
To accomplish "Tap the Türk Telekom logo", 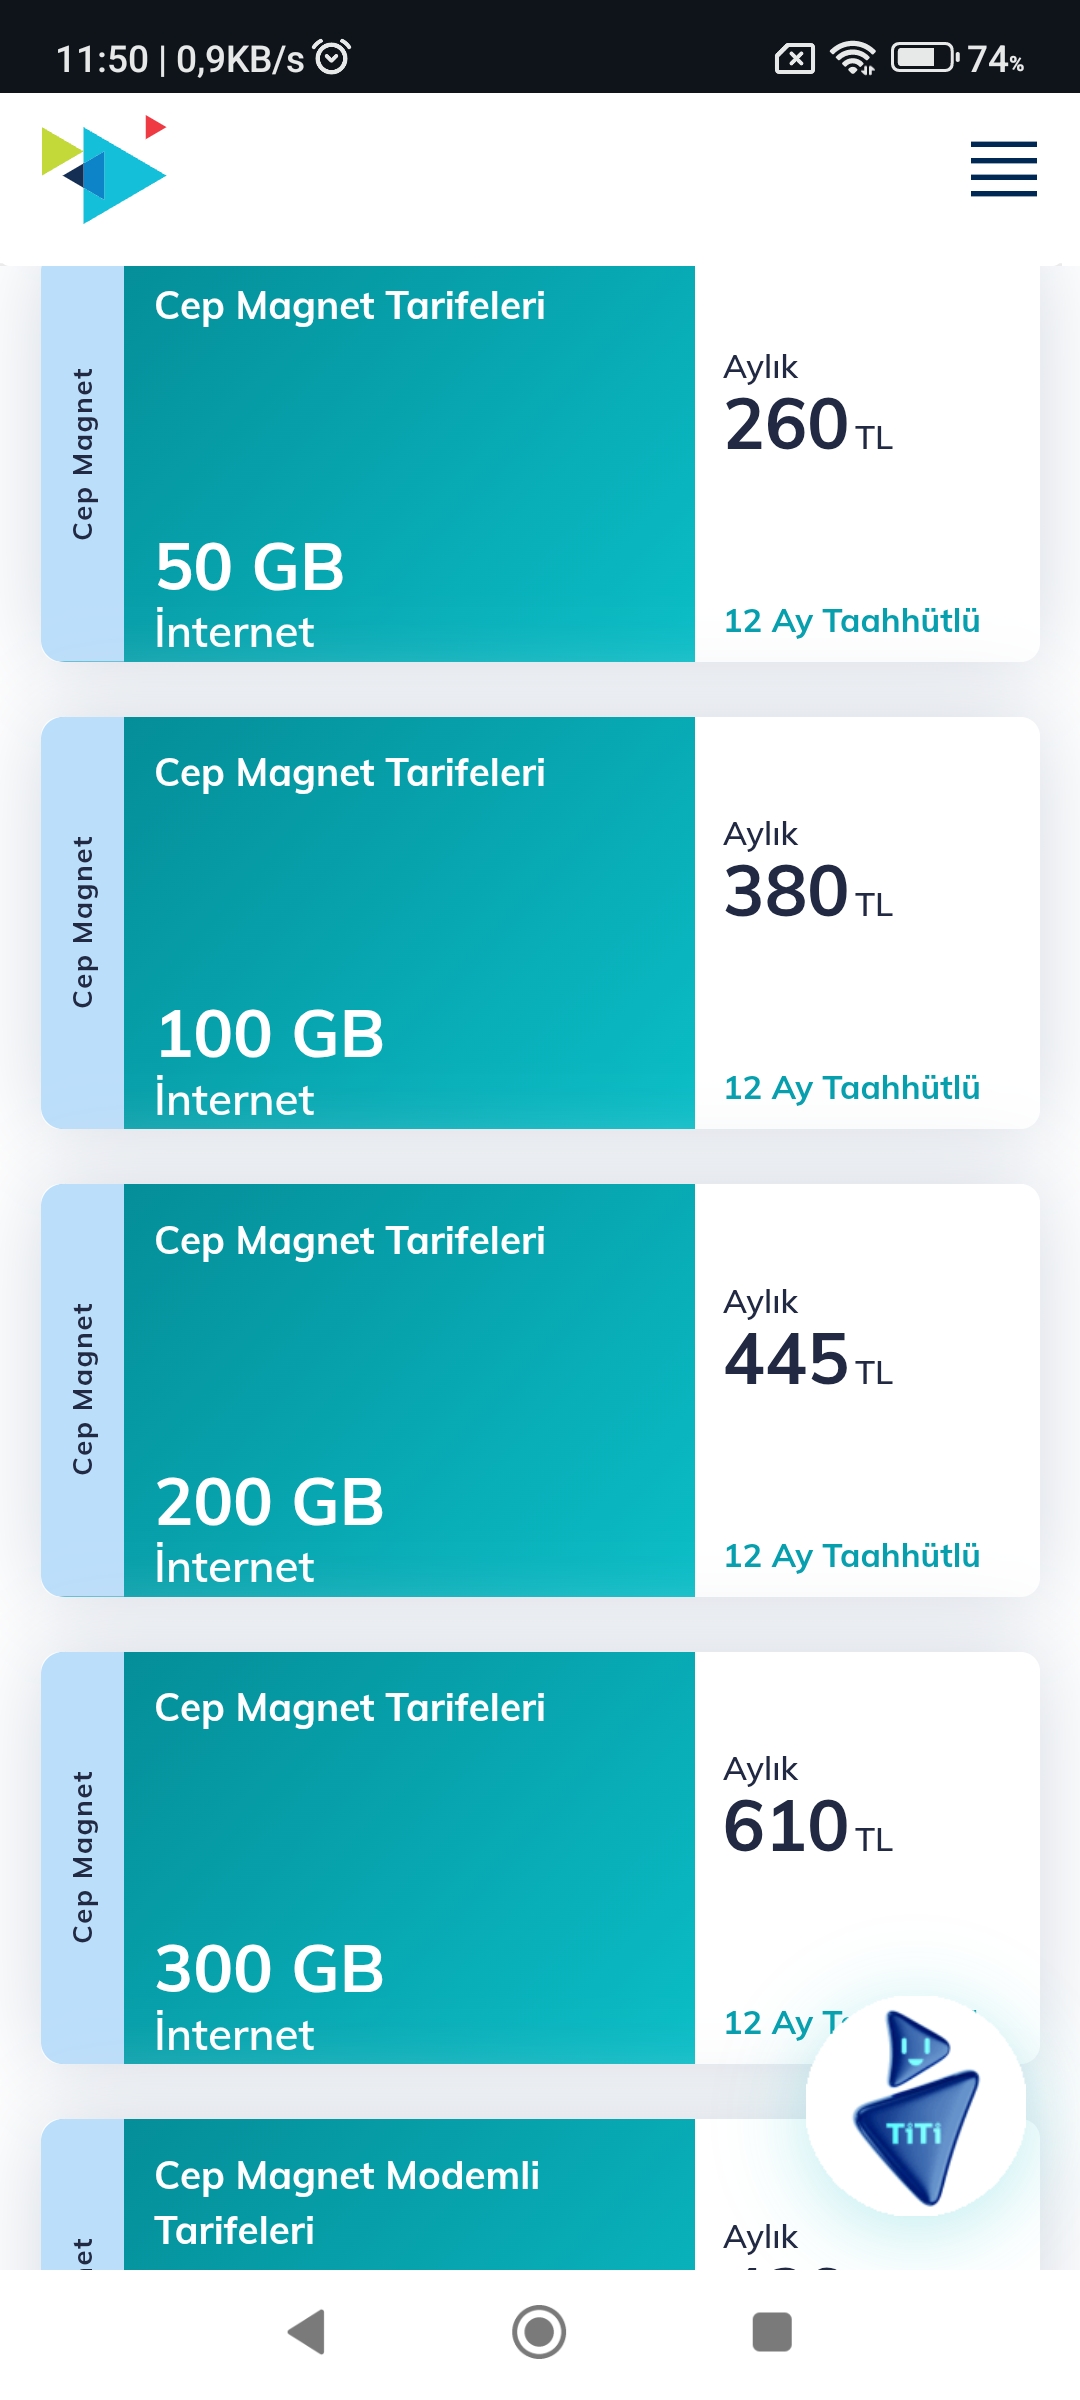I will point(104,169).
